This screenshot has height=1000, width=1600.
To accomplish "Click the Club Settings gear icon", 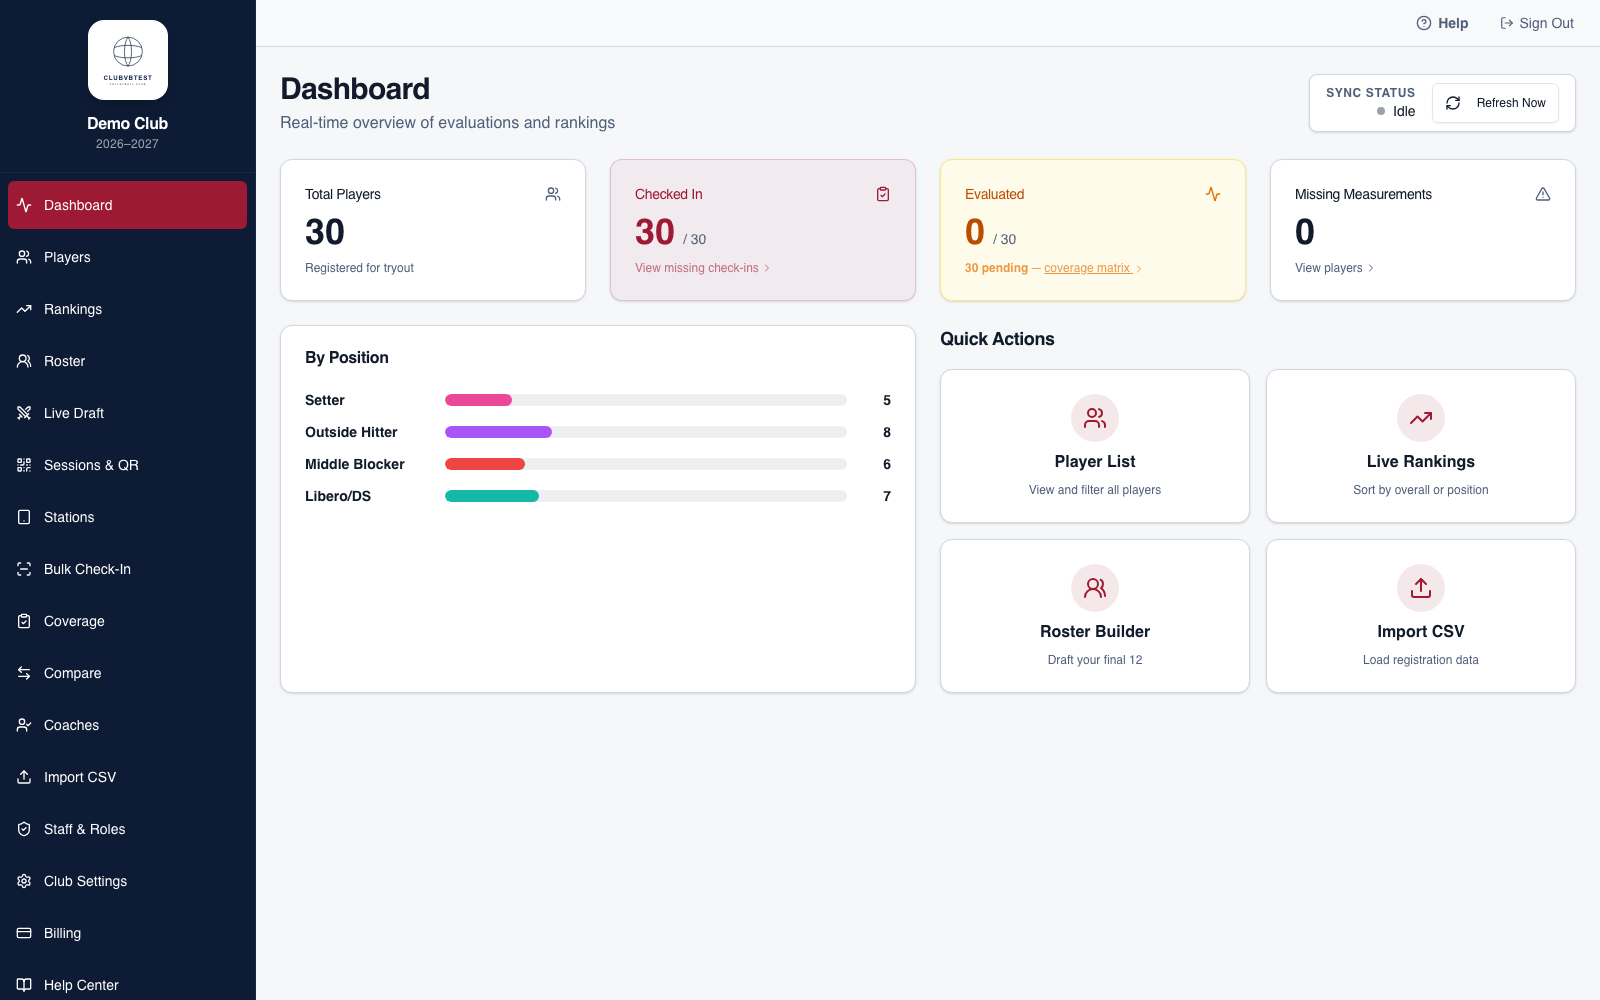I will click(24, 881).
